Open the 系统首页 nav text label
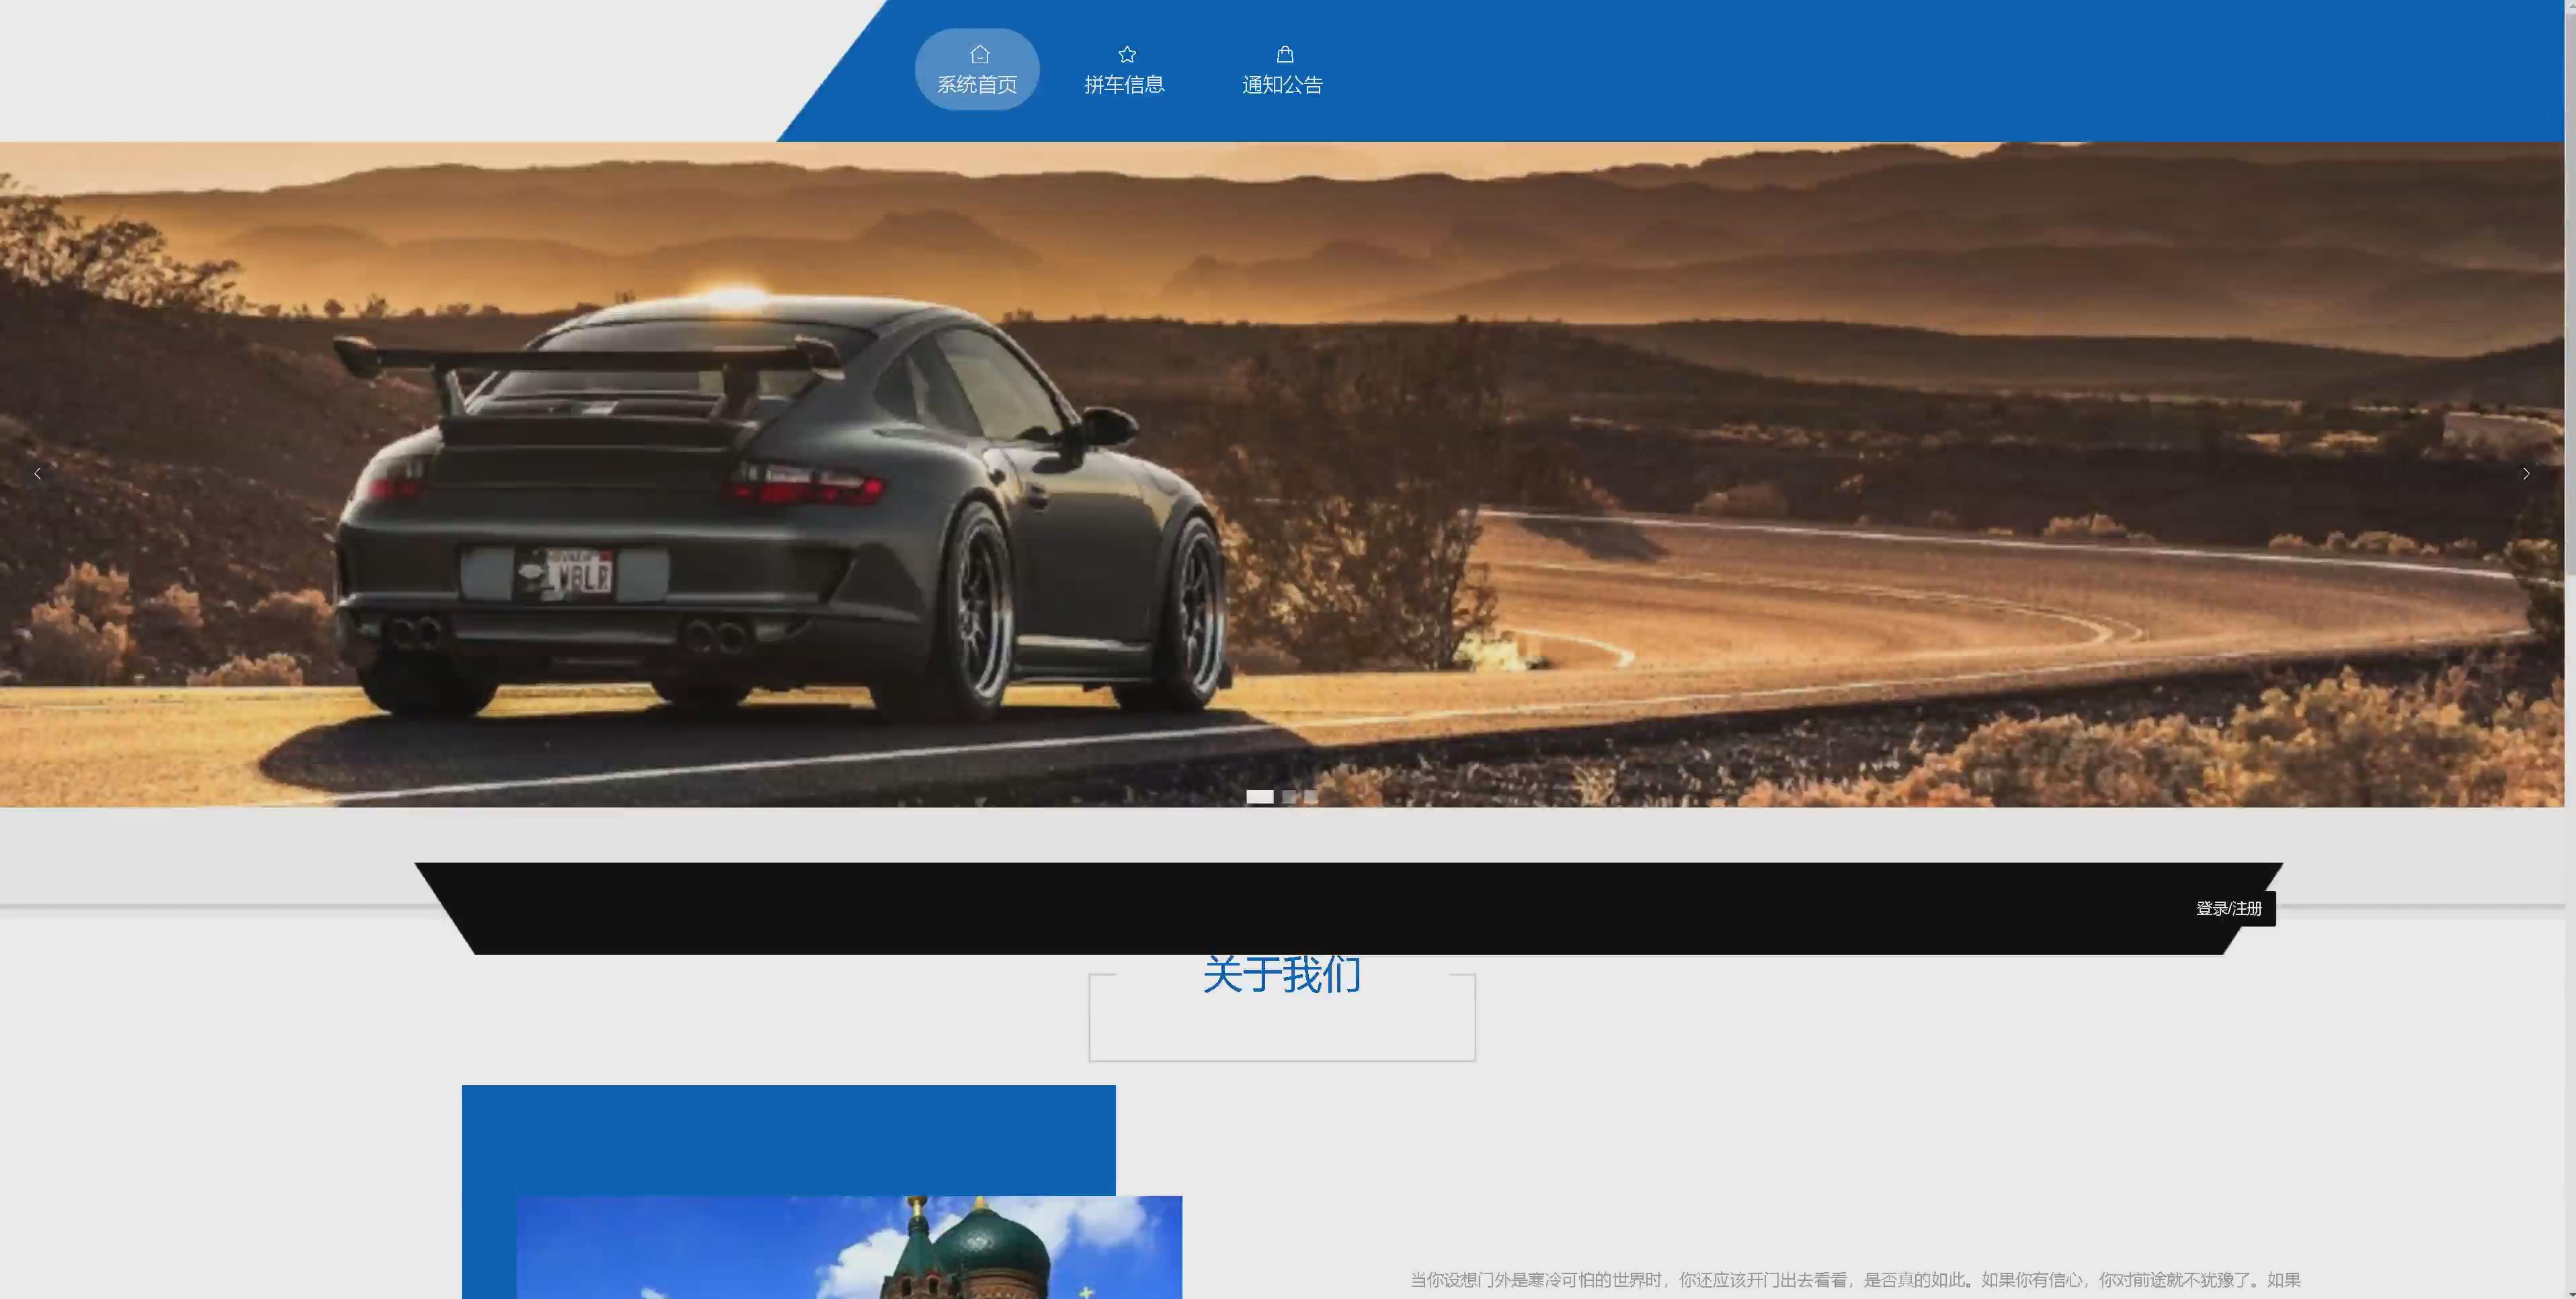This screenshot has height=1299, width=2576. [977, 85]
